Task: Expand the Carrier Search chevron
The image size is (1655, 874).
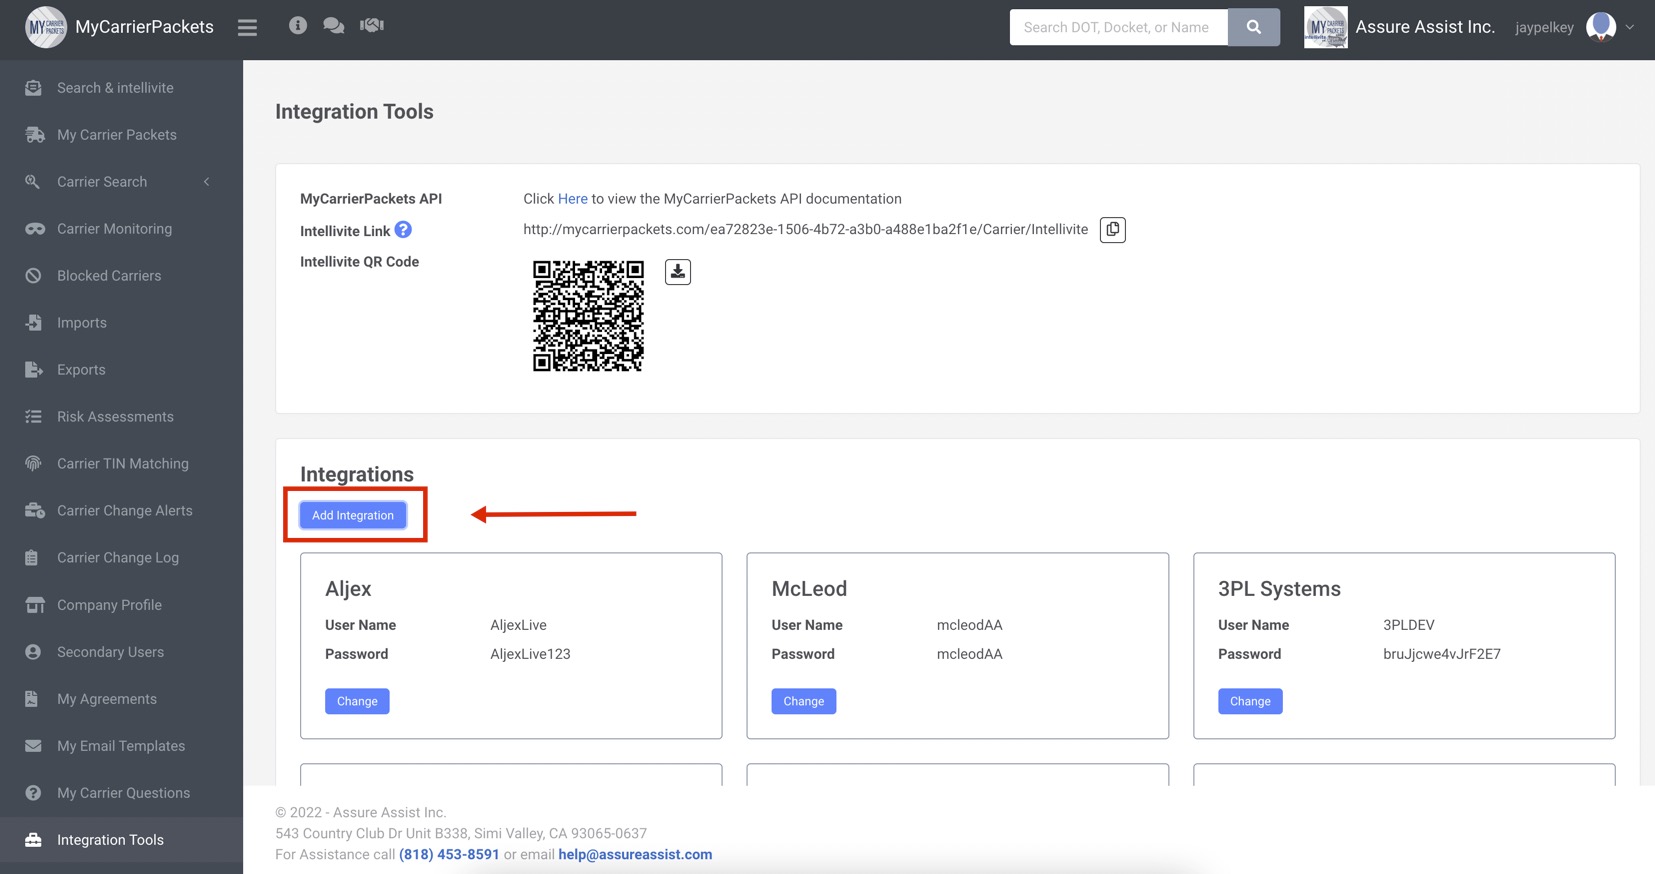Action: point(207,182)
